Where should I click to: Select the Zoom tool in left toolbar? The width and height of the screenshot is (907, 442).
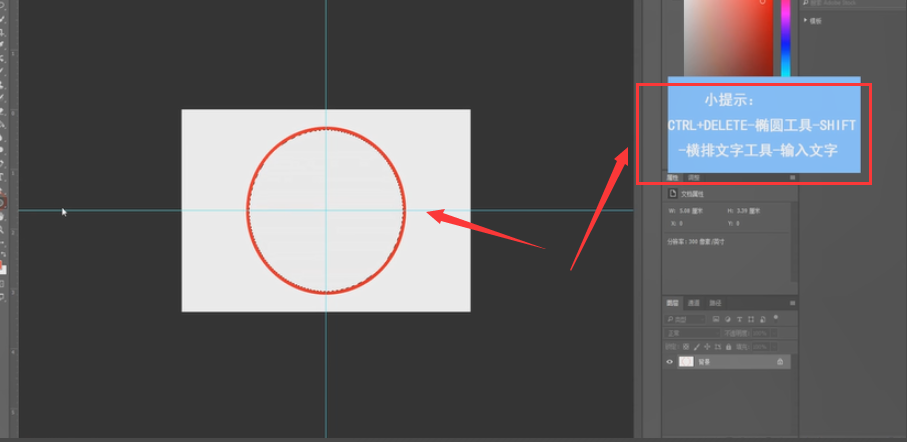(x=3, y=230)
